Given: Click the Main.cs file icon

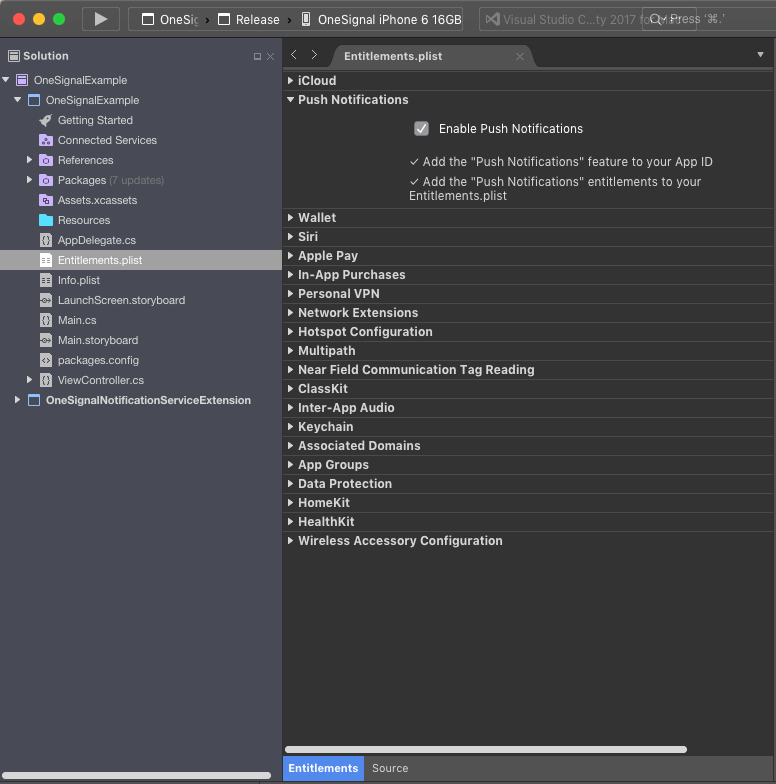Looking at the screenshot, I should coord(46,320).
